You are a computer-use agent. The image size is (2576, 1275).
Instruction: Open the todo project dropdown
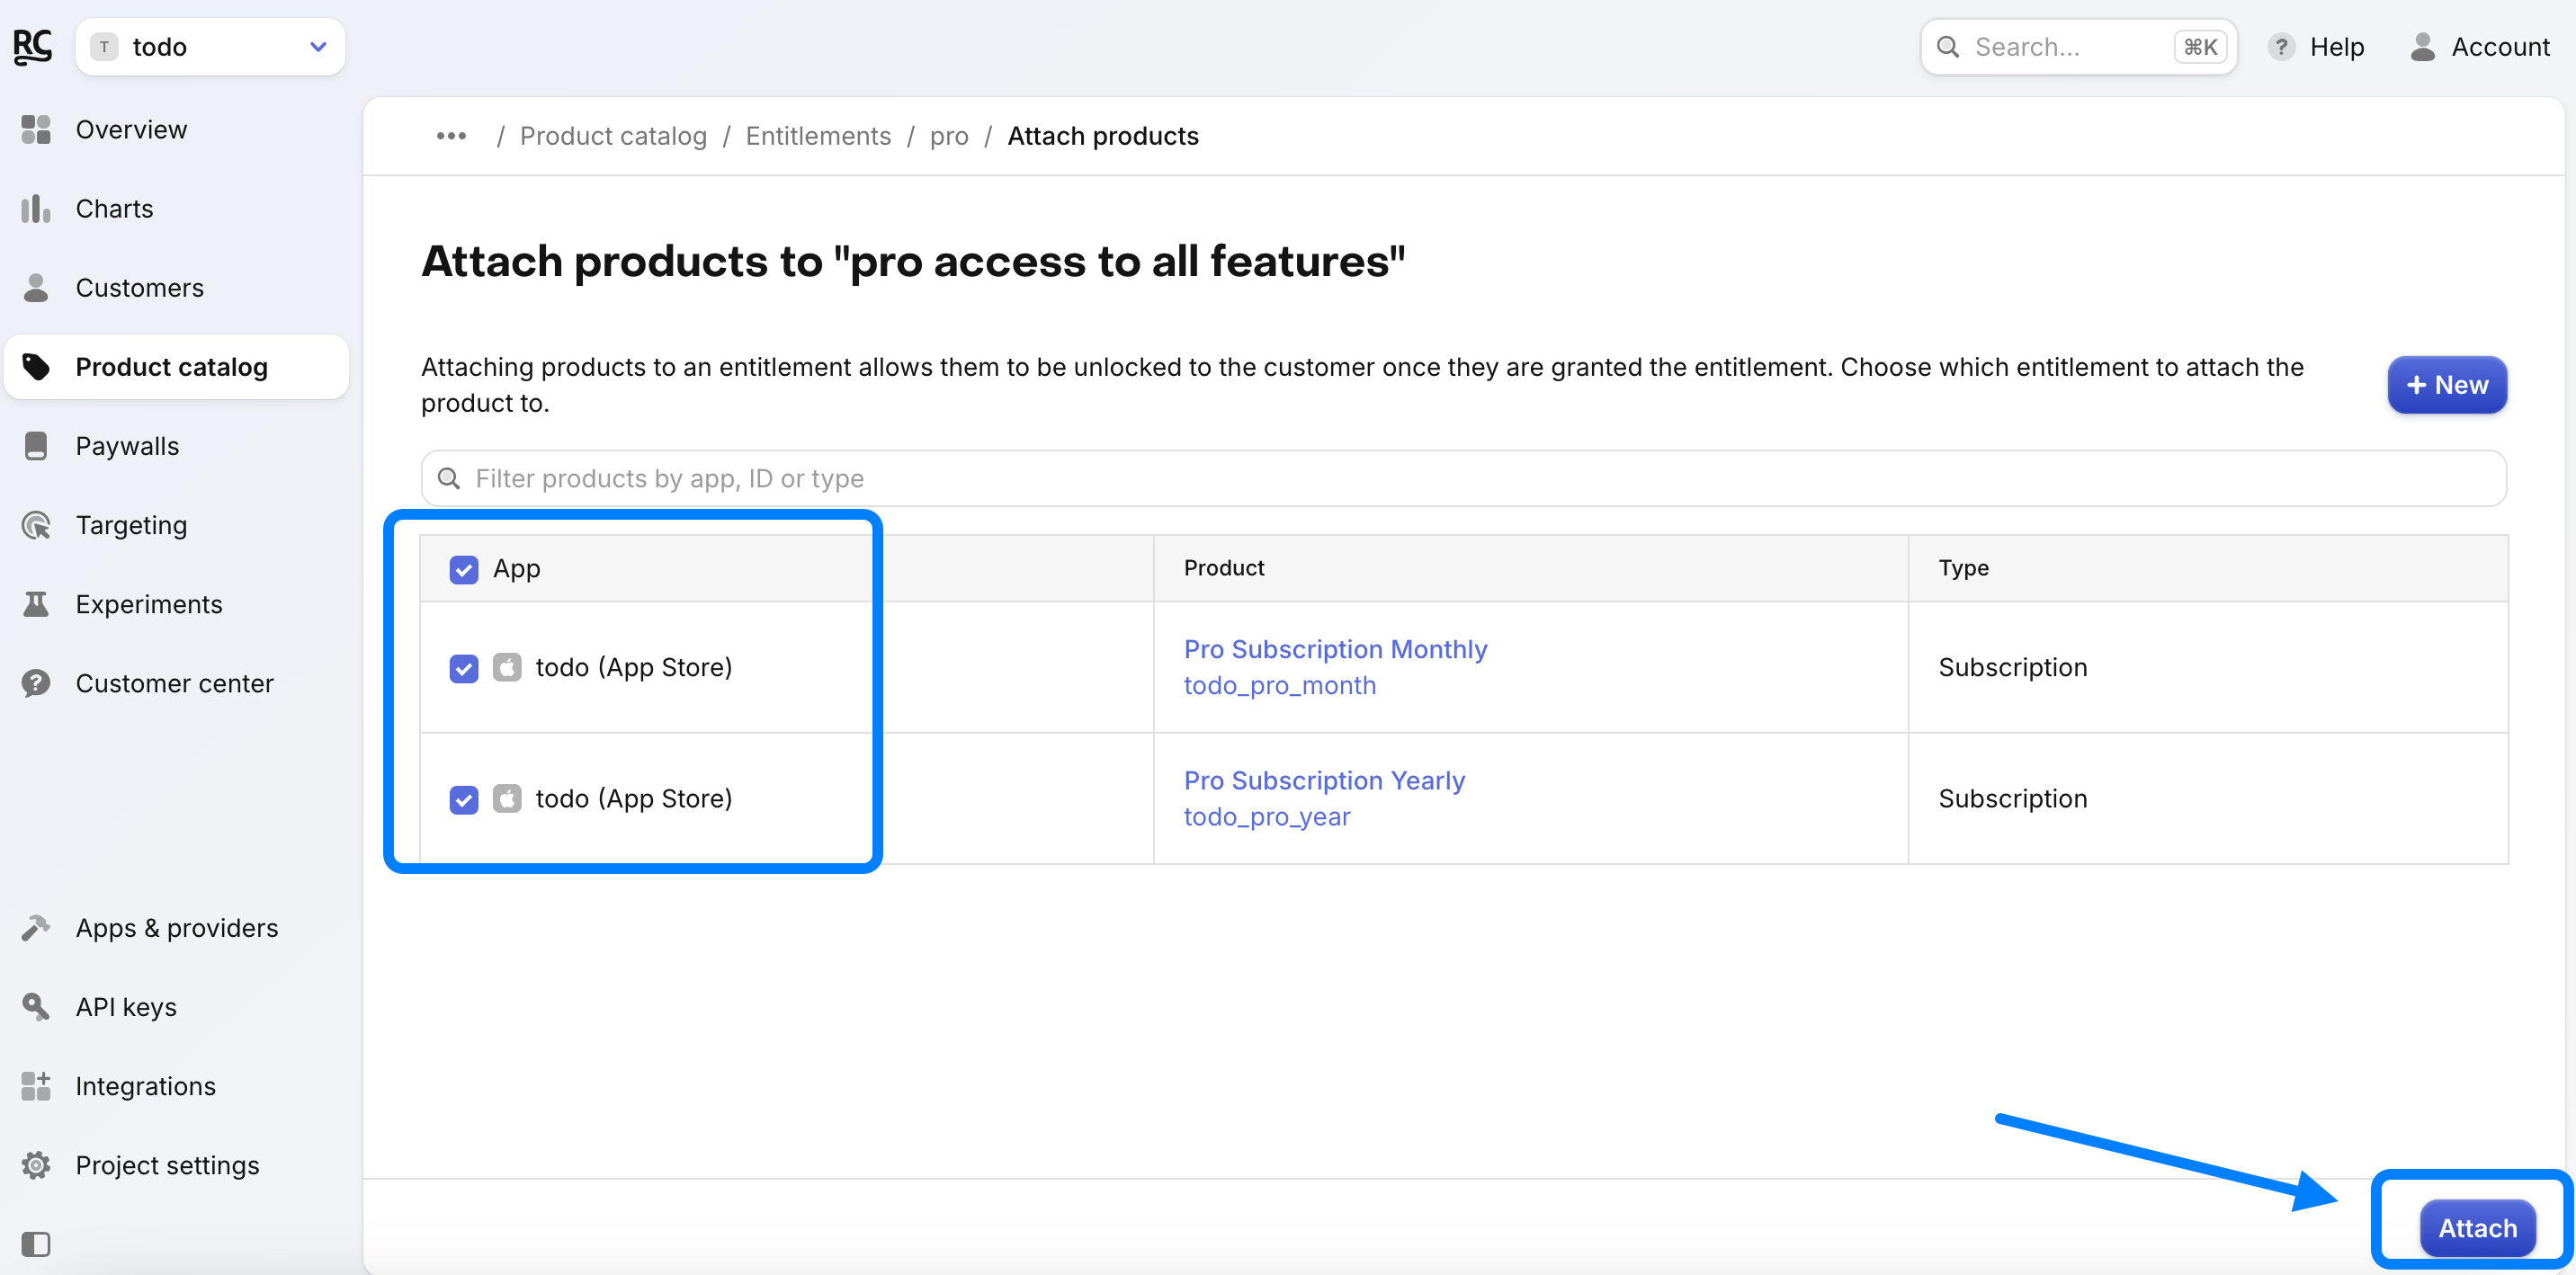click(210, 47)
